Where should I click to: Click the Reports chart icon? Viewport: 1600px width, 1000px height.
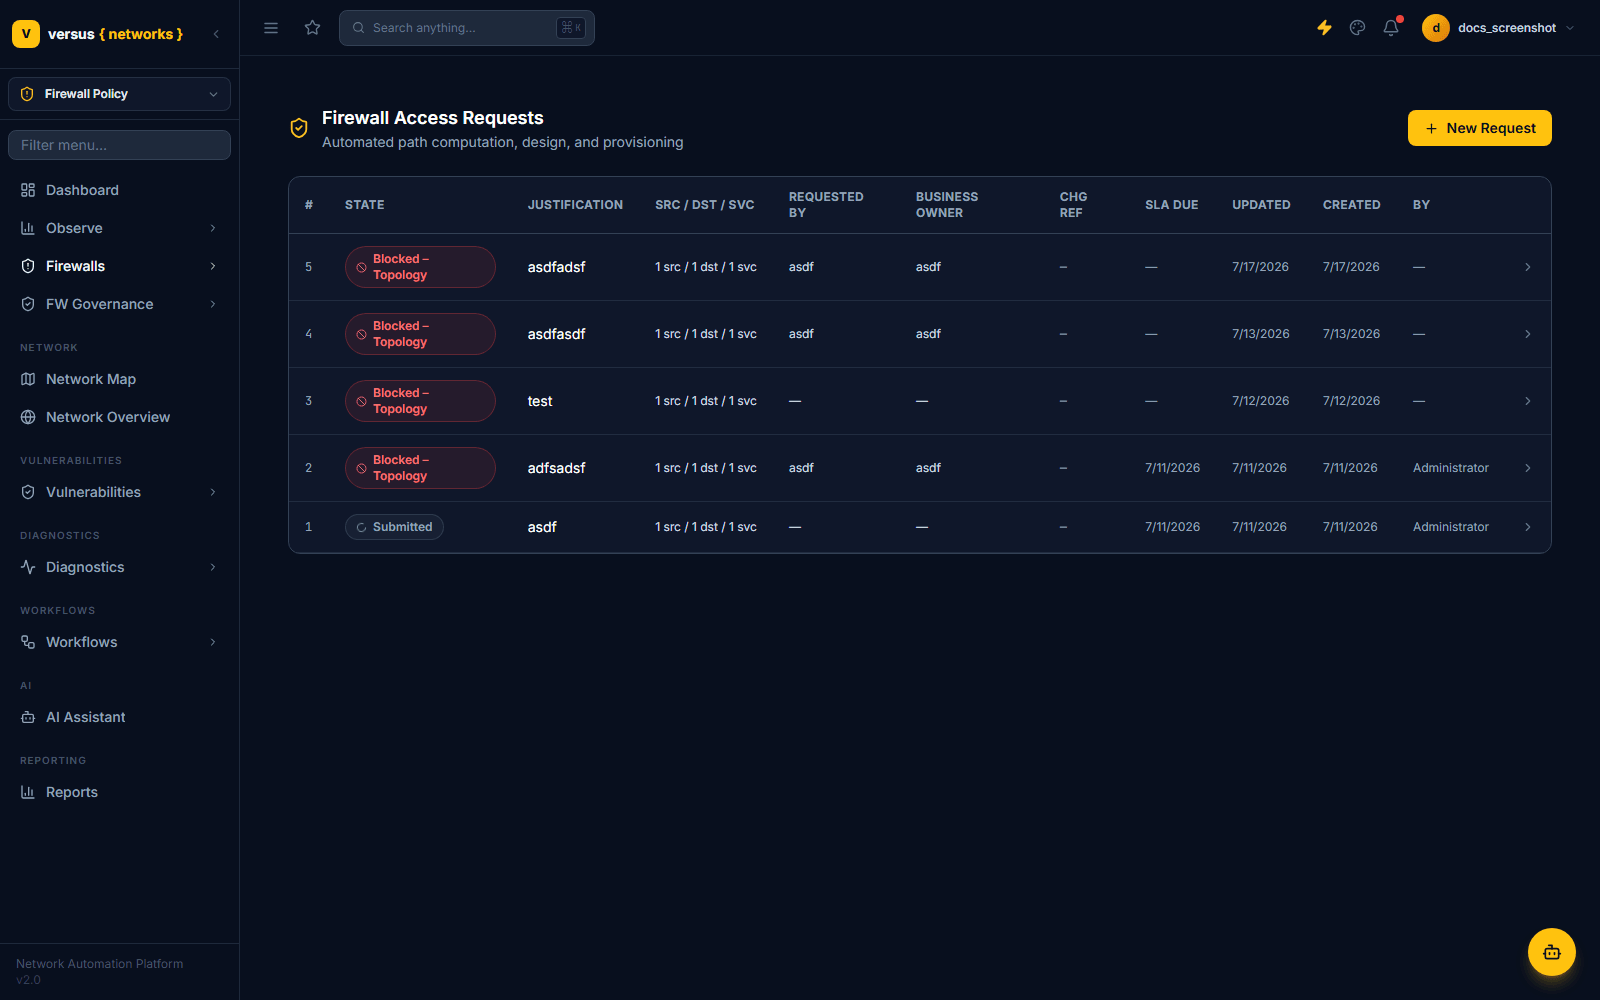[x=28, y=792]
